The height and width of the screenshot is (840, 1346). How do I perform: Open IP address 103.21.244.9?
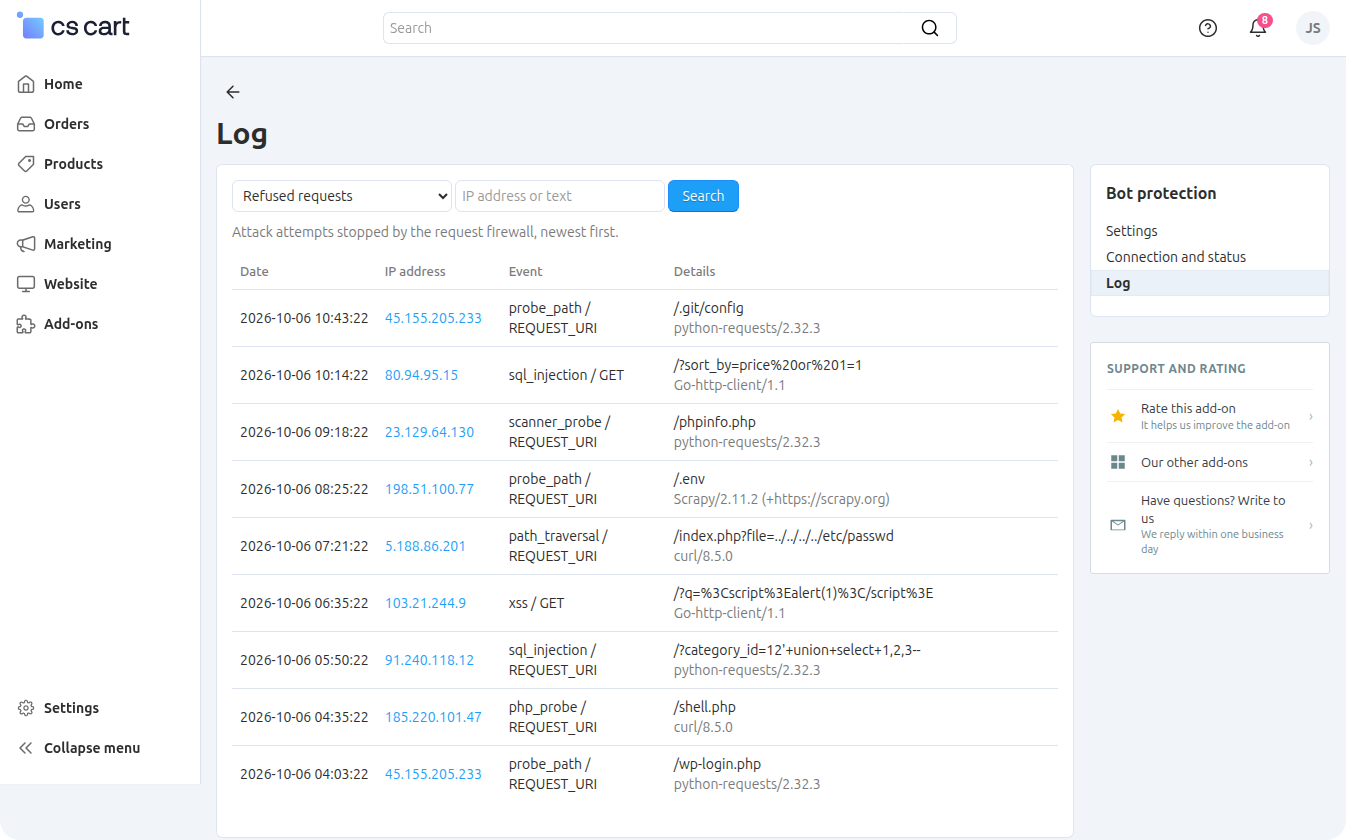425,603
